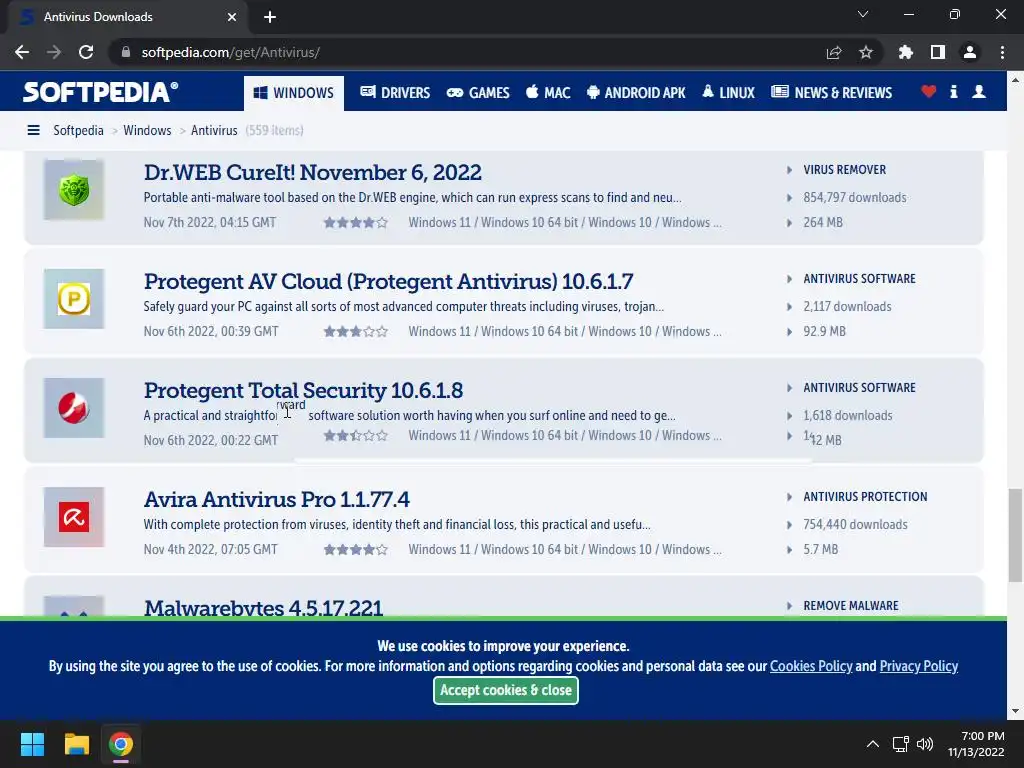
Task: Click the star rating on Protegent AV Cloud row
Action: (356, 332)
